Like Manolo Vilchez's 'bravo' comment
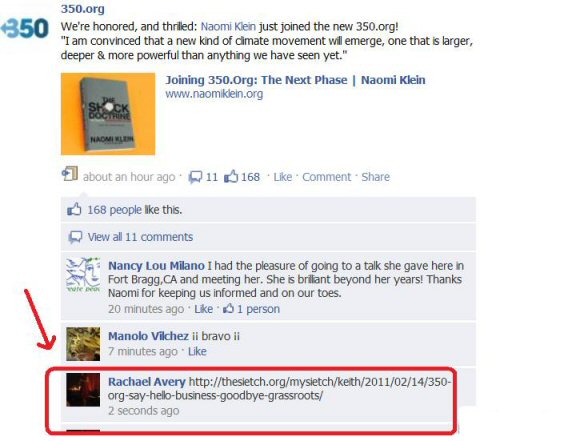Viewport: 568px width, 441px height. click(x=197, y=351)
